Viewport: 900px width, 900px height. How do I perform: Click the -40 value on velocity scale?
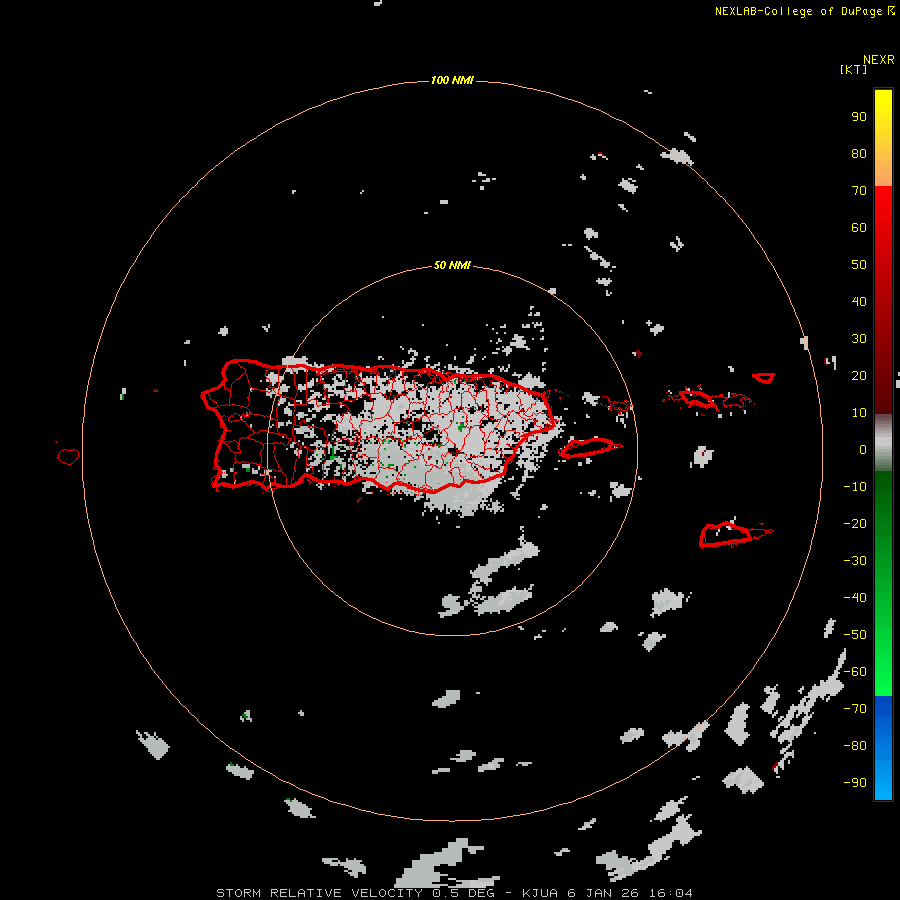click(x=855, y=598)
